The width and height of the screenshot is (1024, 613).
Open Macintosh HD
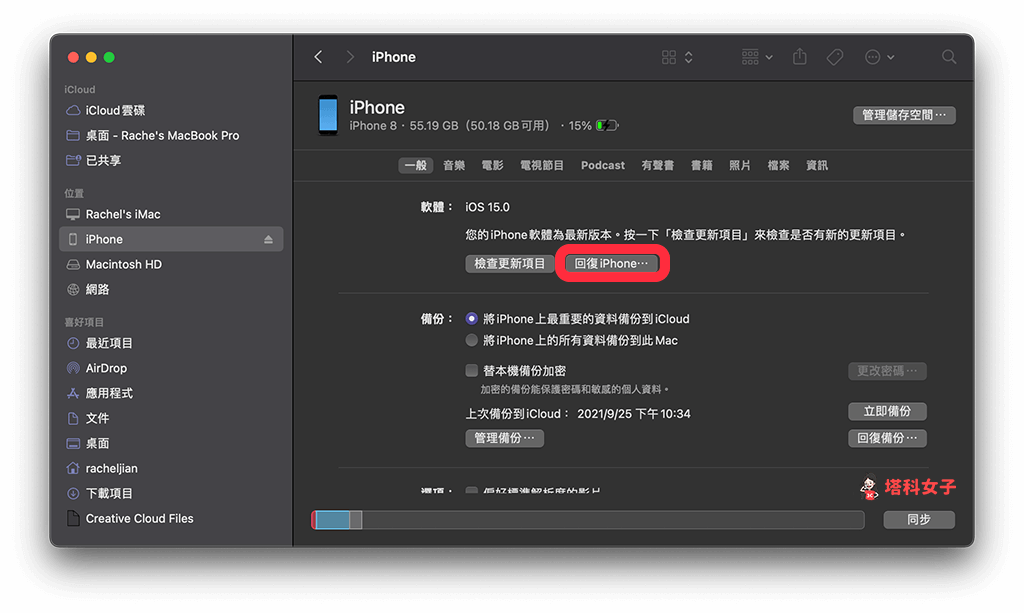114,264
